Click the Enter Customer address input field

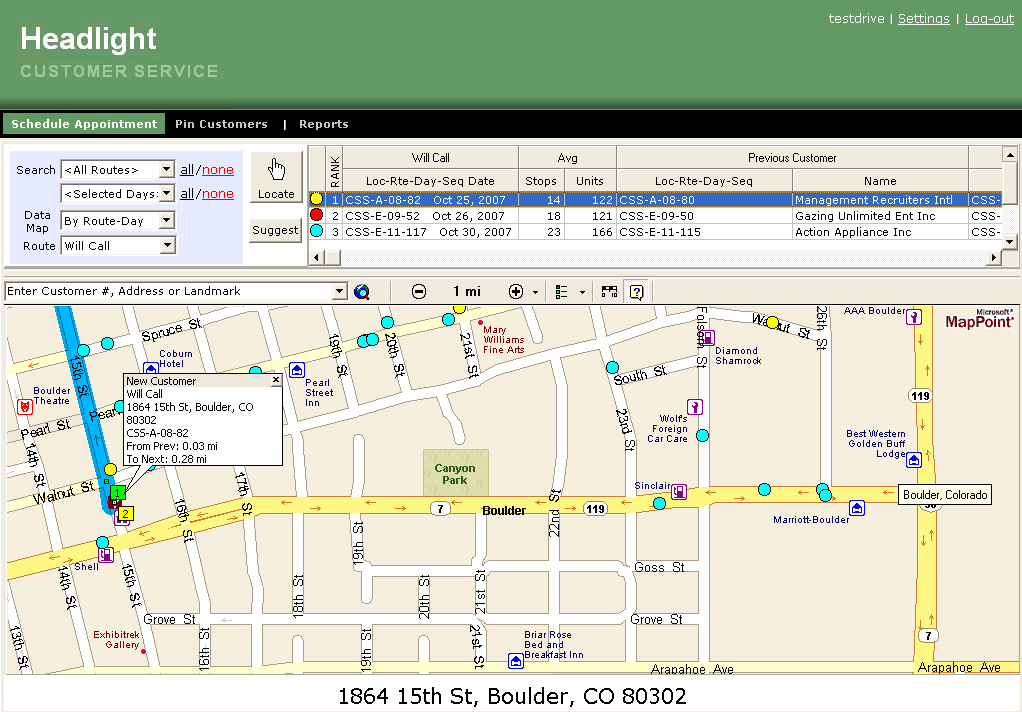pyautogui.click(x=170, y=292)
